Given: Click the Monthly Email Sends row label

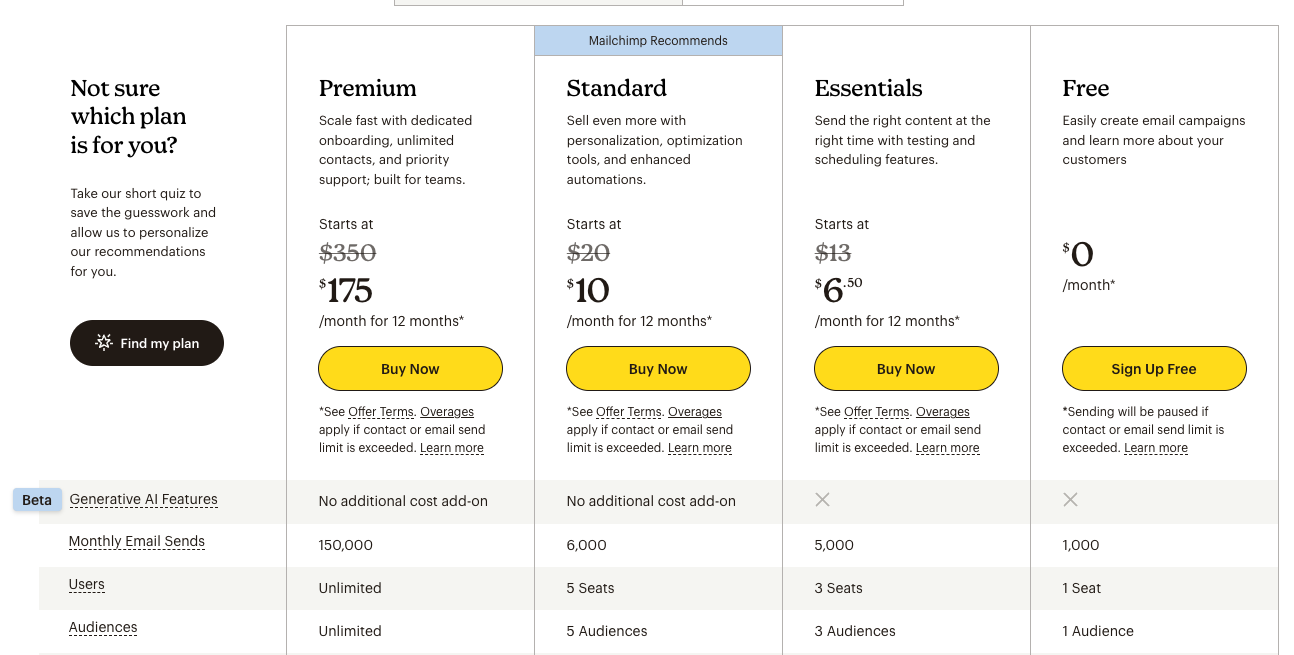Looking at the screenshot, I should (x=137, y=542).
